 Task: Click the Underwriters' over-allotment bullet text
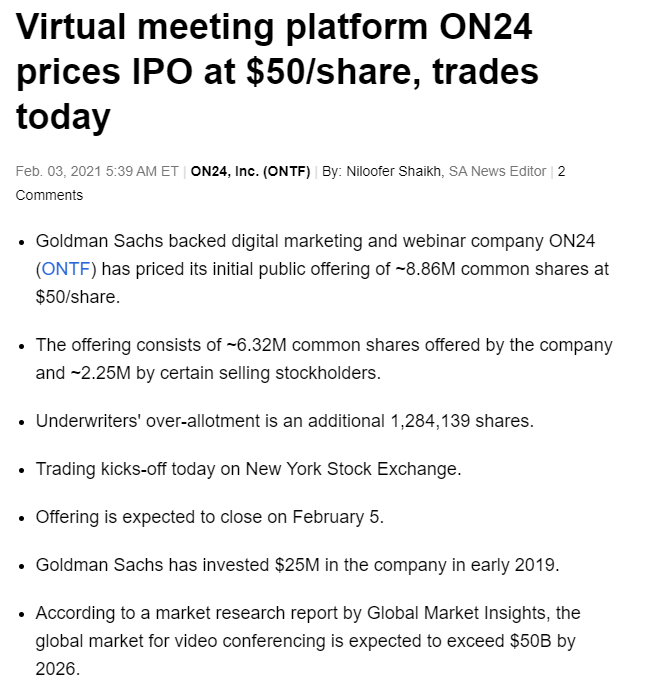point(285,421)
